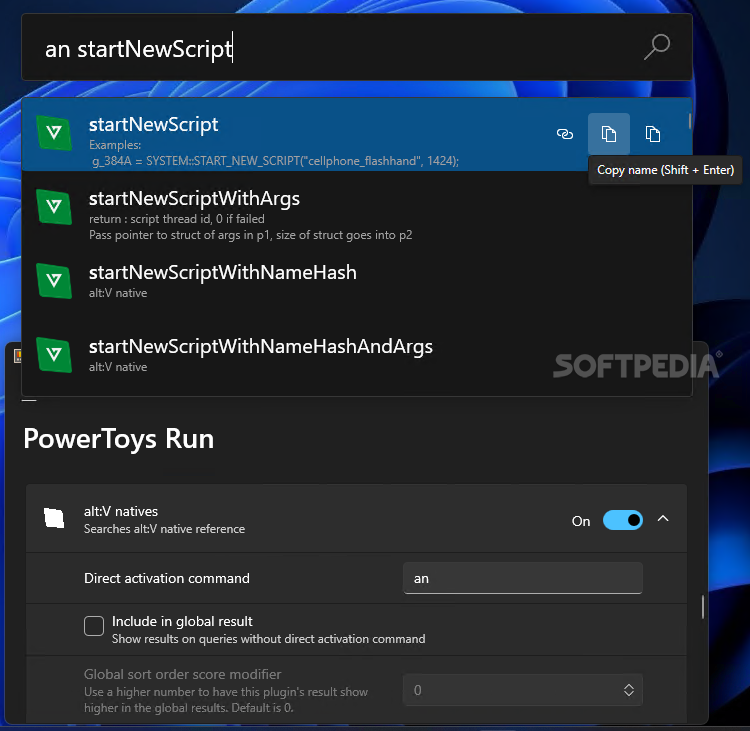
Task: Click the green alt:V icon of startNewScript
Action: pos(55,133)
